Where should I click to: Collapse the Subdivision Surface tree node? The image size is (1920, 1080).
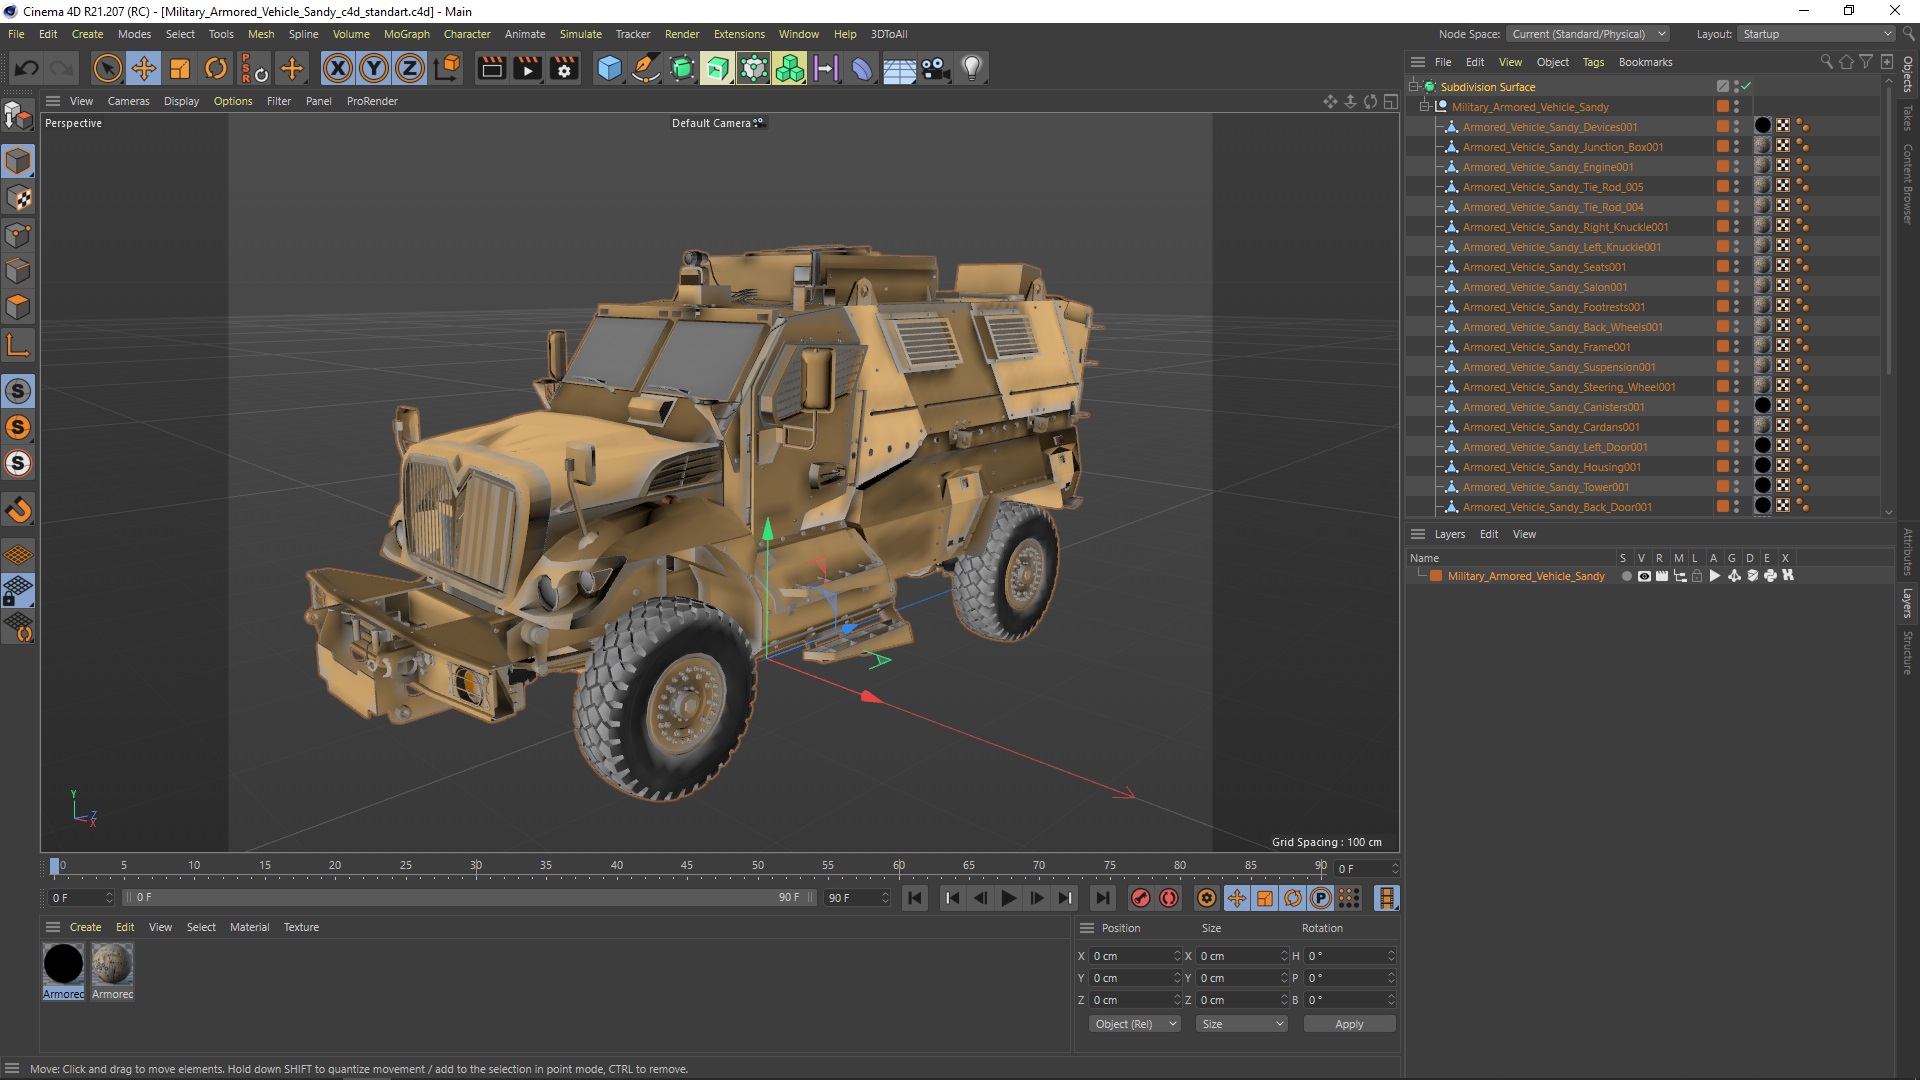(1414, 87)
